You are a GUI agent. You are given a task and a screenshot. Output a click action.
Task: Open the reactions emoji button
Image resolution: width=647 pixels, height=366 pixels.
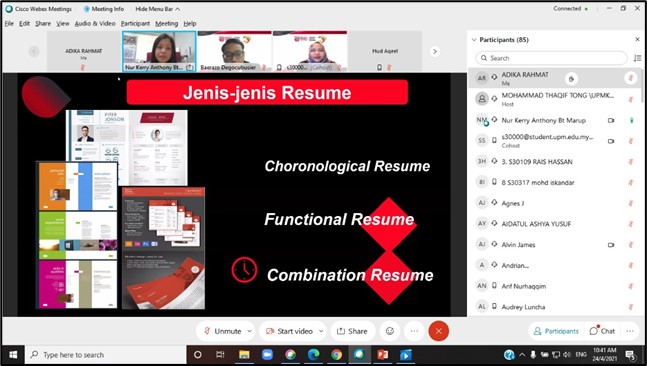390,331
